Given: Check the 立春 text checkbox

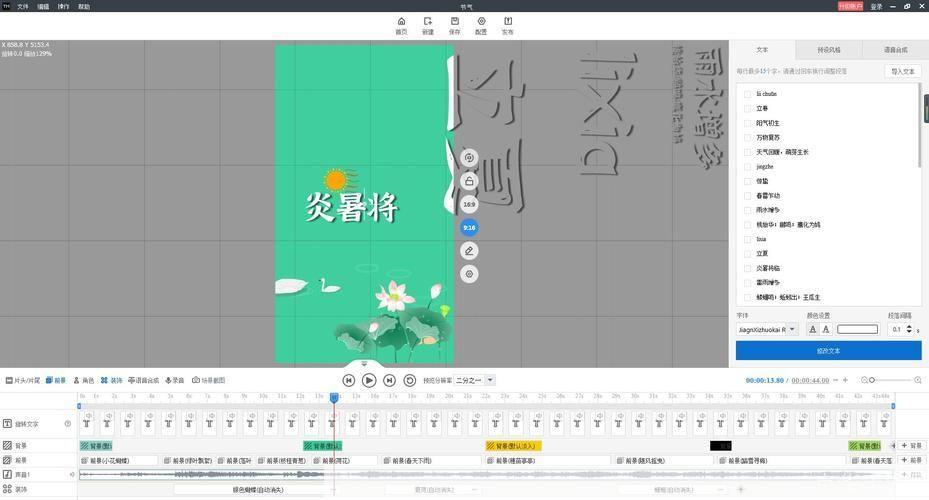Looking at the screenshot, I should point(747,108).
